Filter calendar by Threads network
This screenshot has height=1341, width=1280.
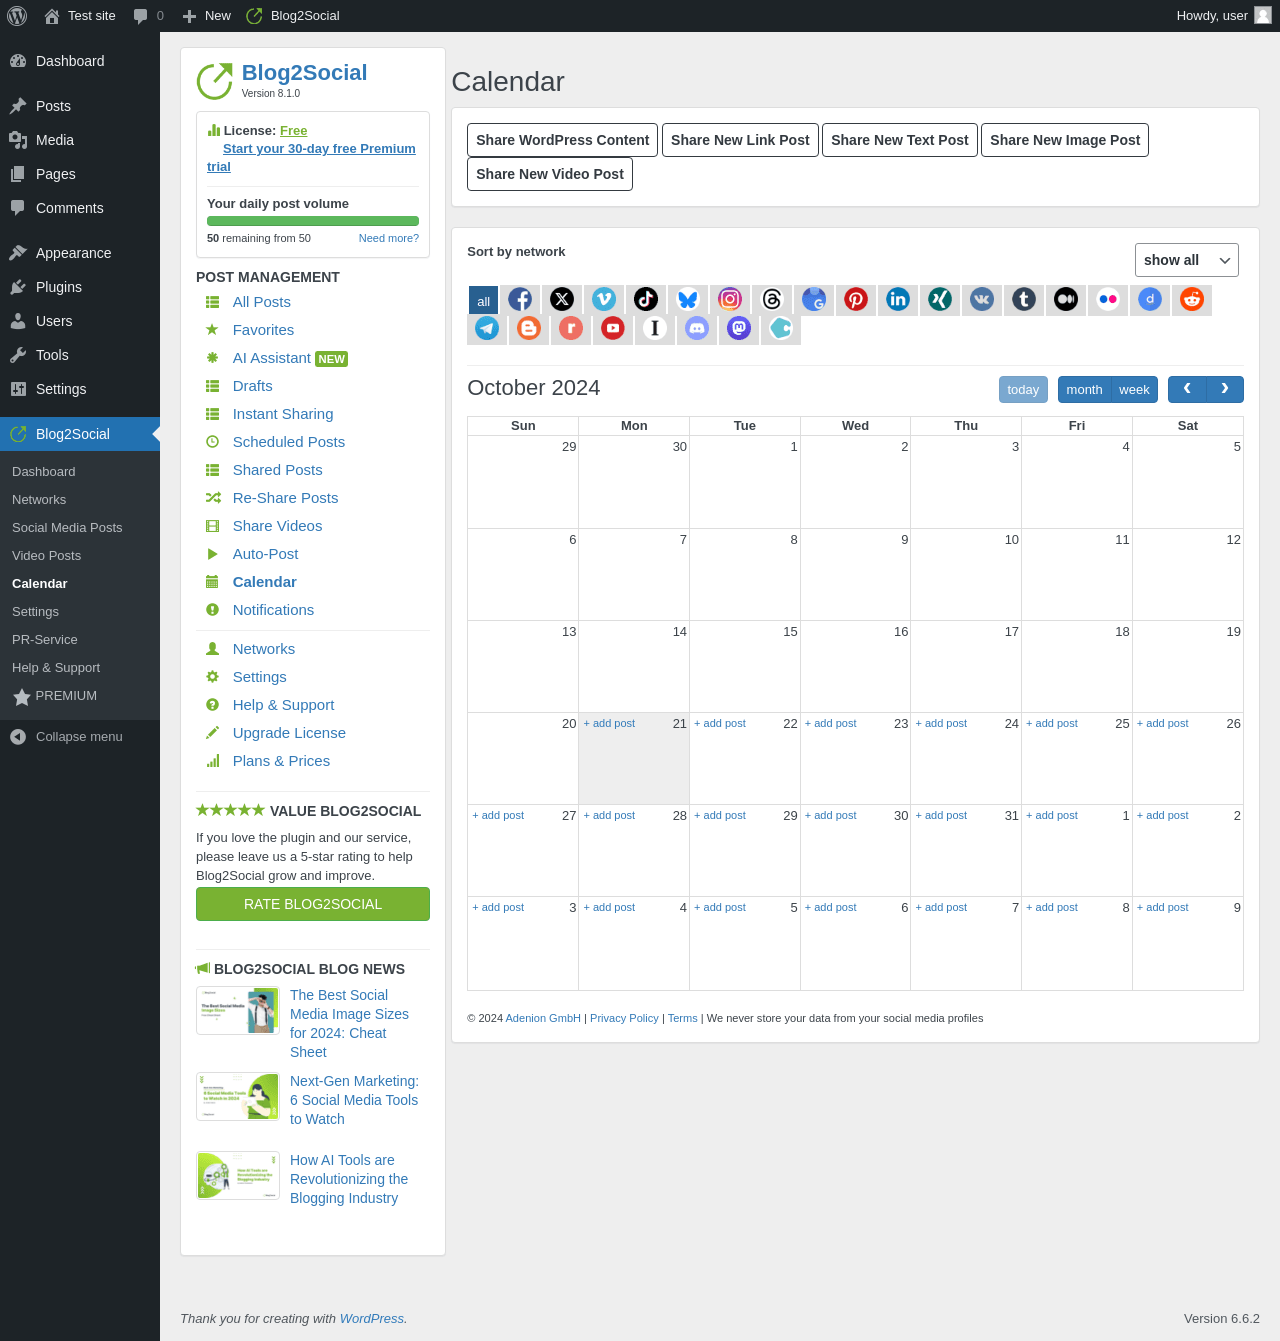(772, 299)
